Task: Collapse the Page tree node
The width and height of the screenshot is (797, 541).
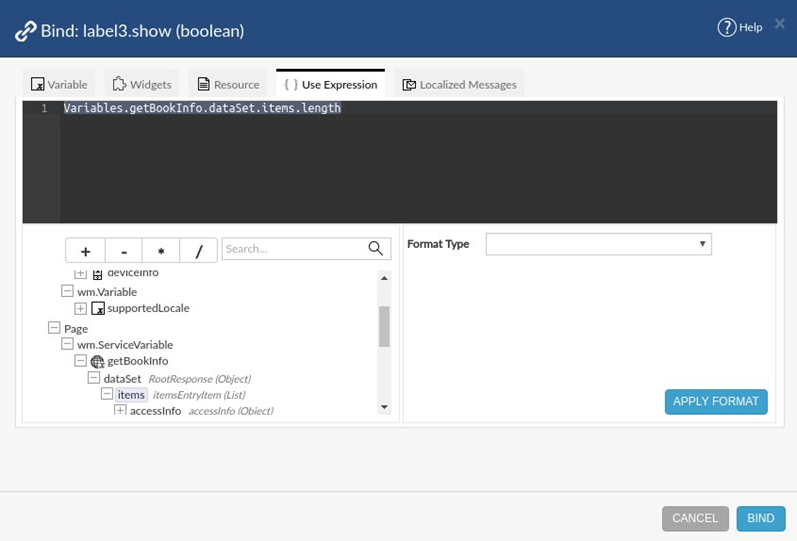Action: point(54,328)
